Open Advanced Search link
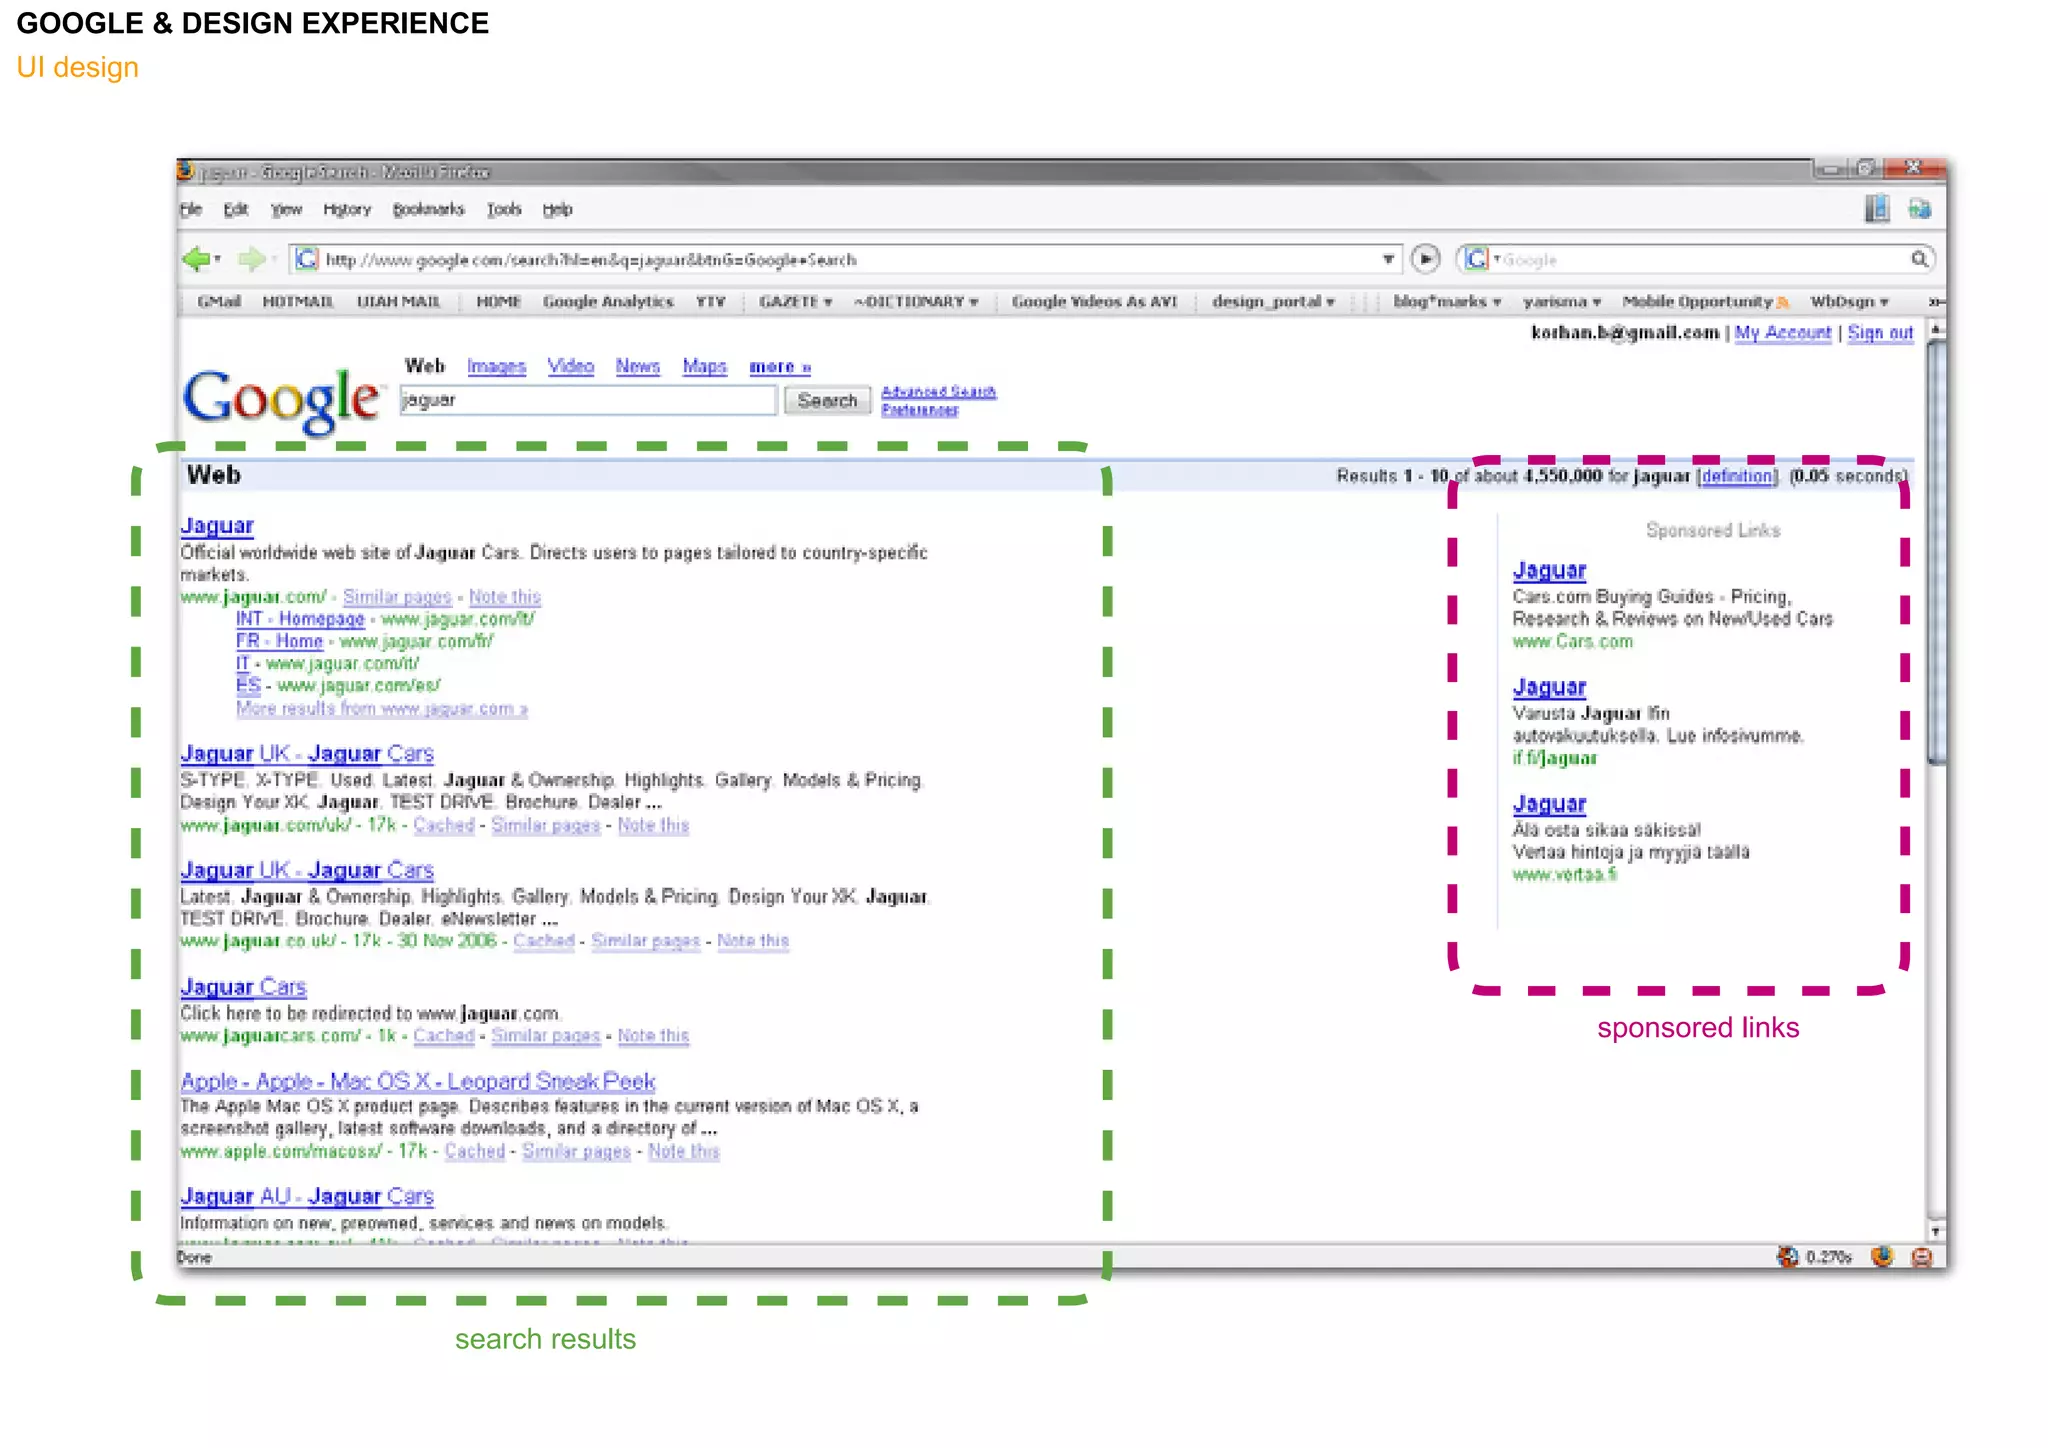 938,391
